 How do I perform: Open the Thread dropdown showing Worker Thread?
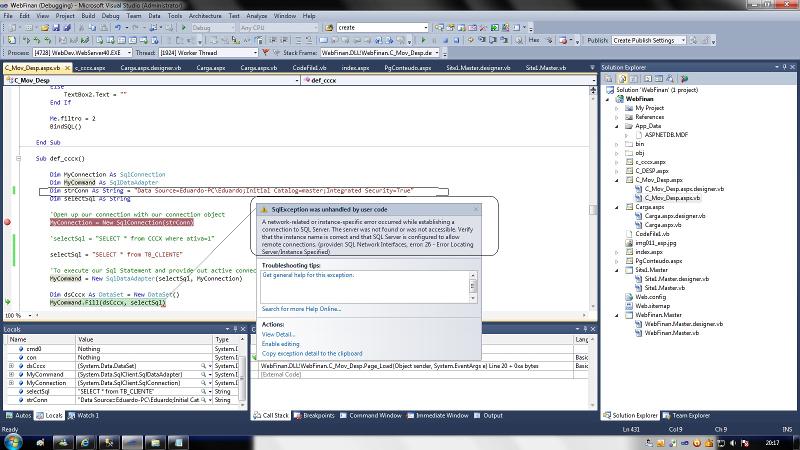(x=255, y=53)
